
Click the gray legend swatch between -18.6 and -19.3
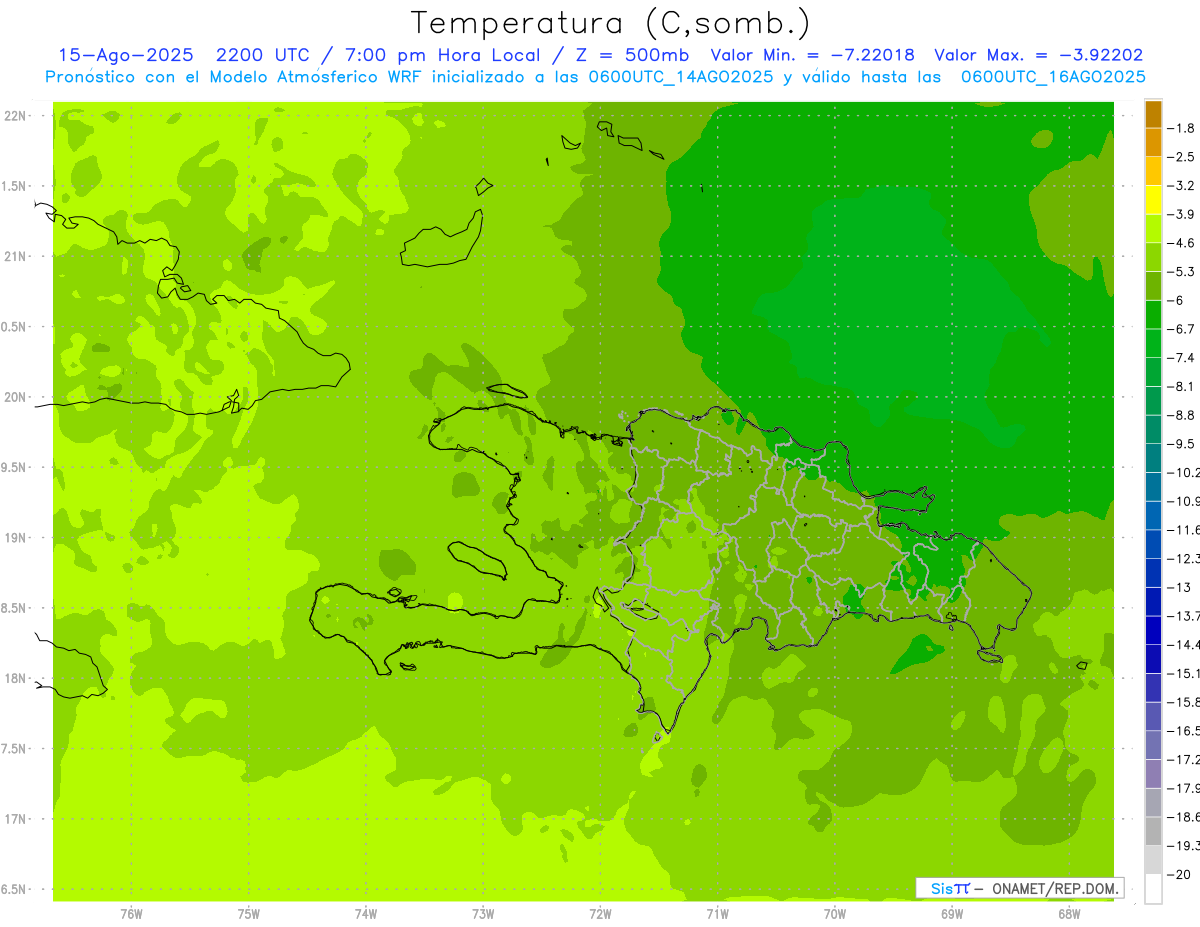click(x=1153, y=831)
